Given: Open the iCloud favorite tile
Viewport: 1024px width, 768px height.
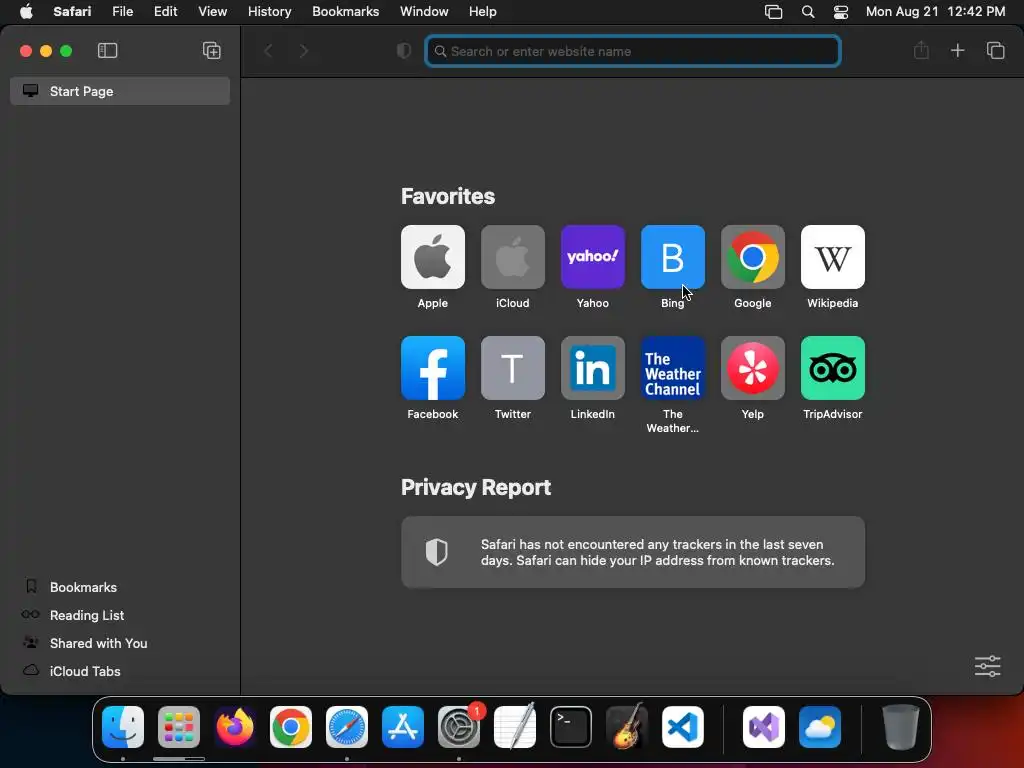Looking at the screenshot, I should click(x=513, y=257).
